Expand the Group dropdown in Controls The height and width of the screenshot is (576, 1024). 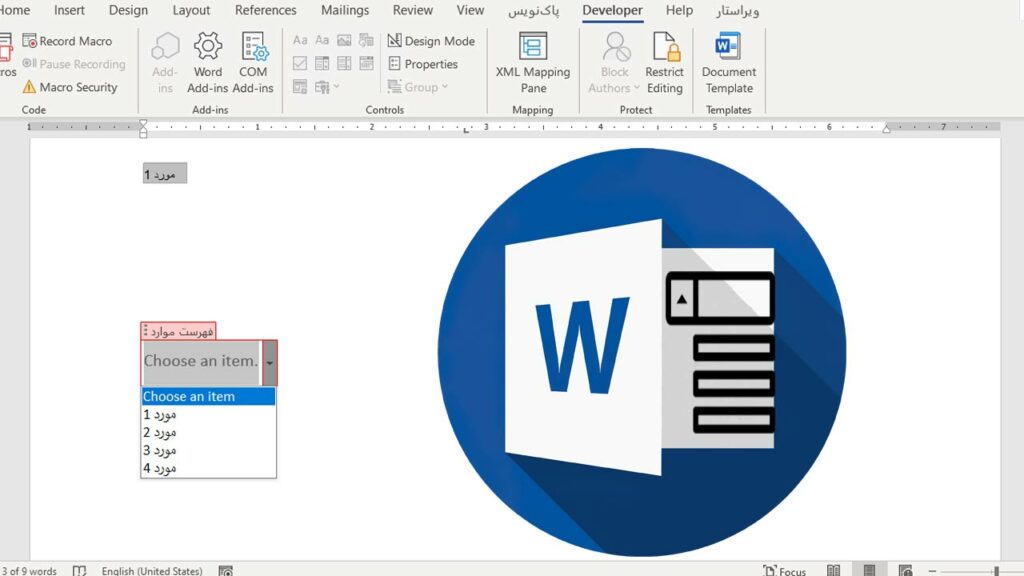[x=444, y=87]
